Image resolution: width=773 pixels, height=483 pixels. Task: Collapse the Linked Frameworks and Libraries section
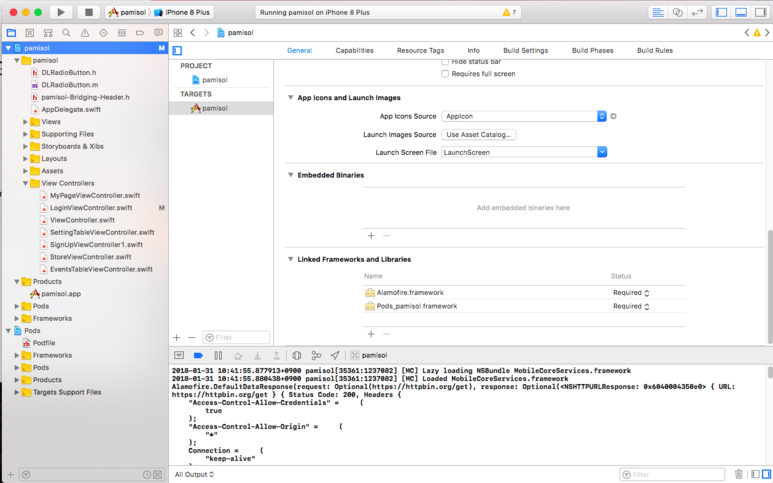[x=290, y=259]
